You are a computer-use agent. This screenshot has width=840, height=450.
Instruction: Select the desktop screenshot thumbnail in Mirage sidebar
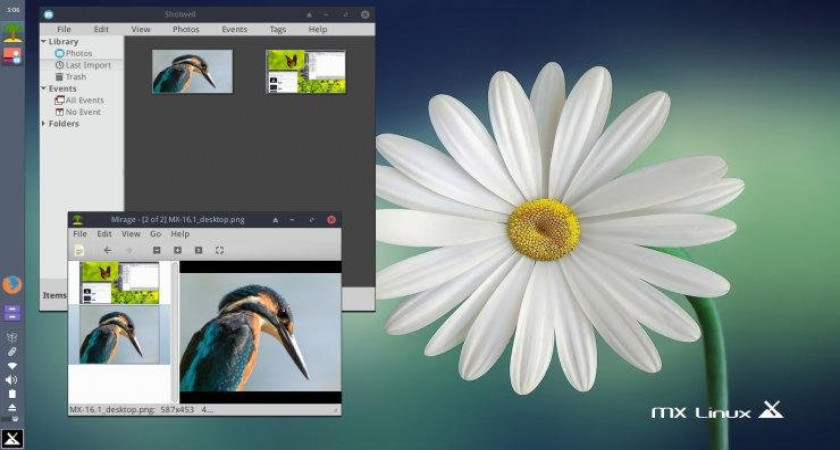coord(119,283)
